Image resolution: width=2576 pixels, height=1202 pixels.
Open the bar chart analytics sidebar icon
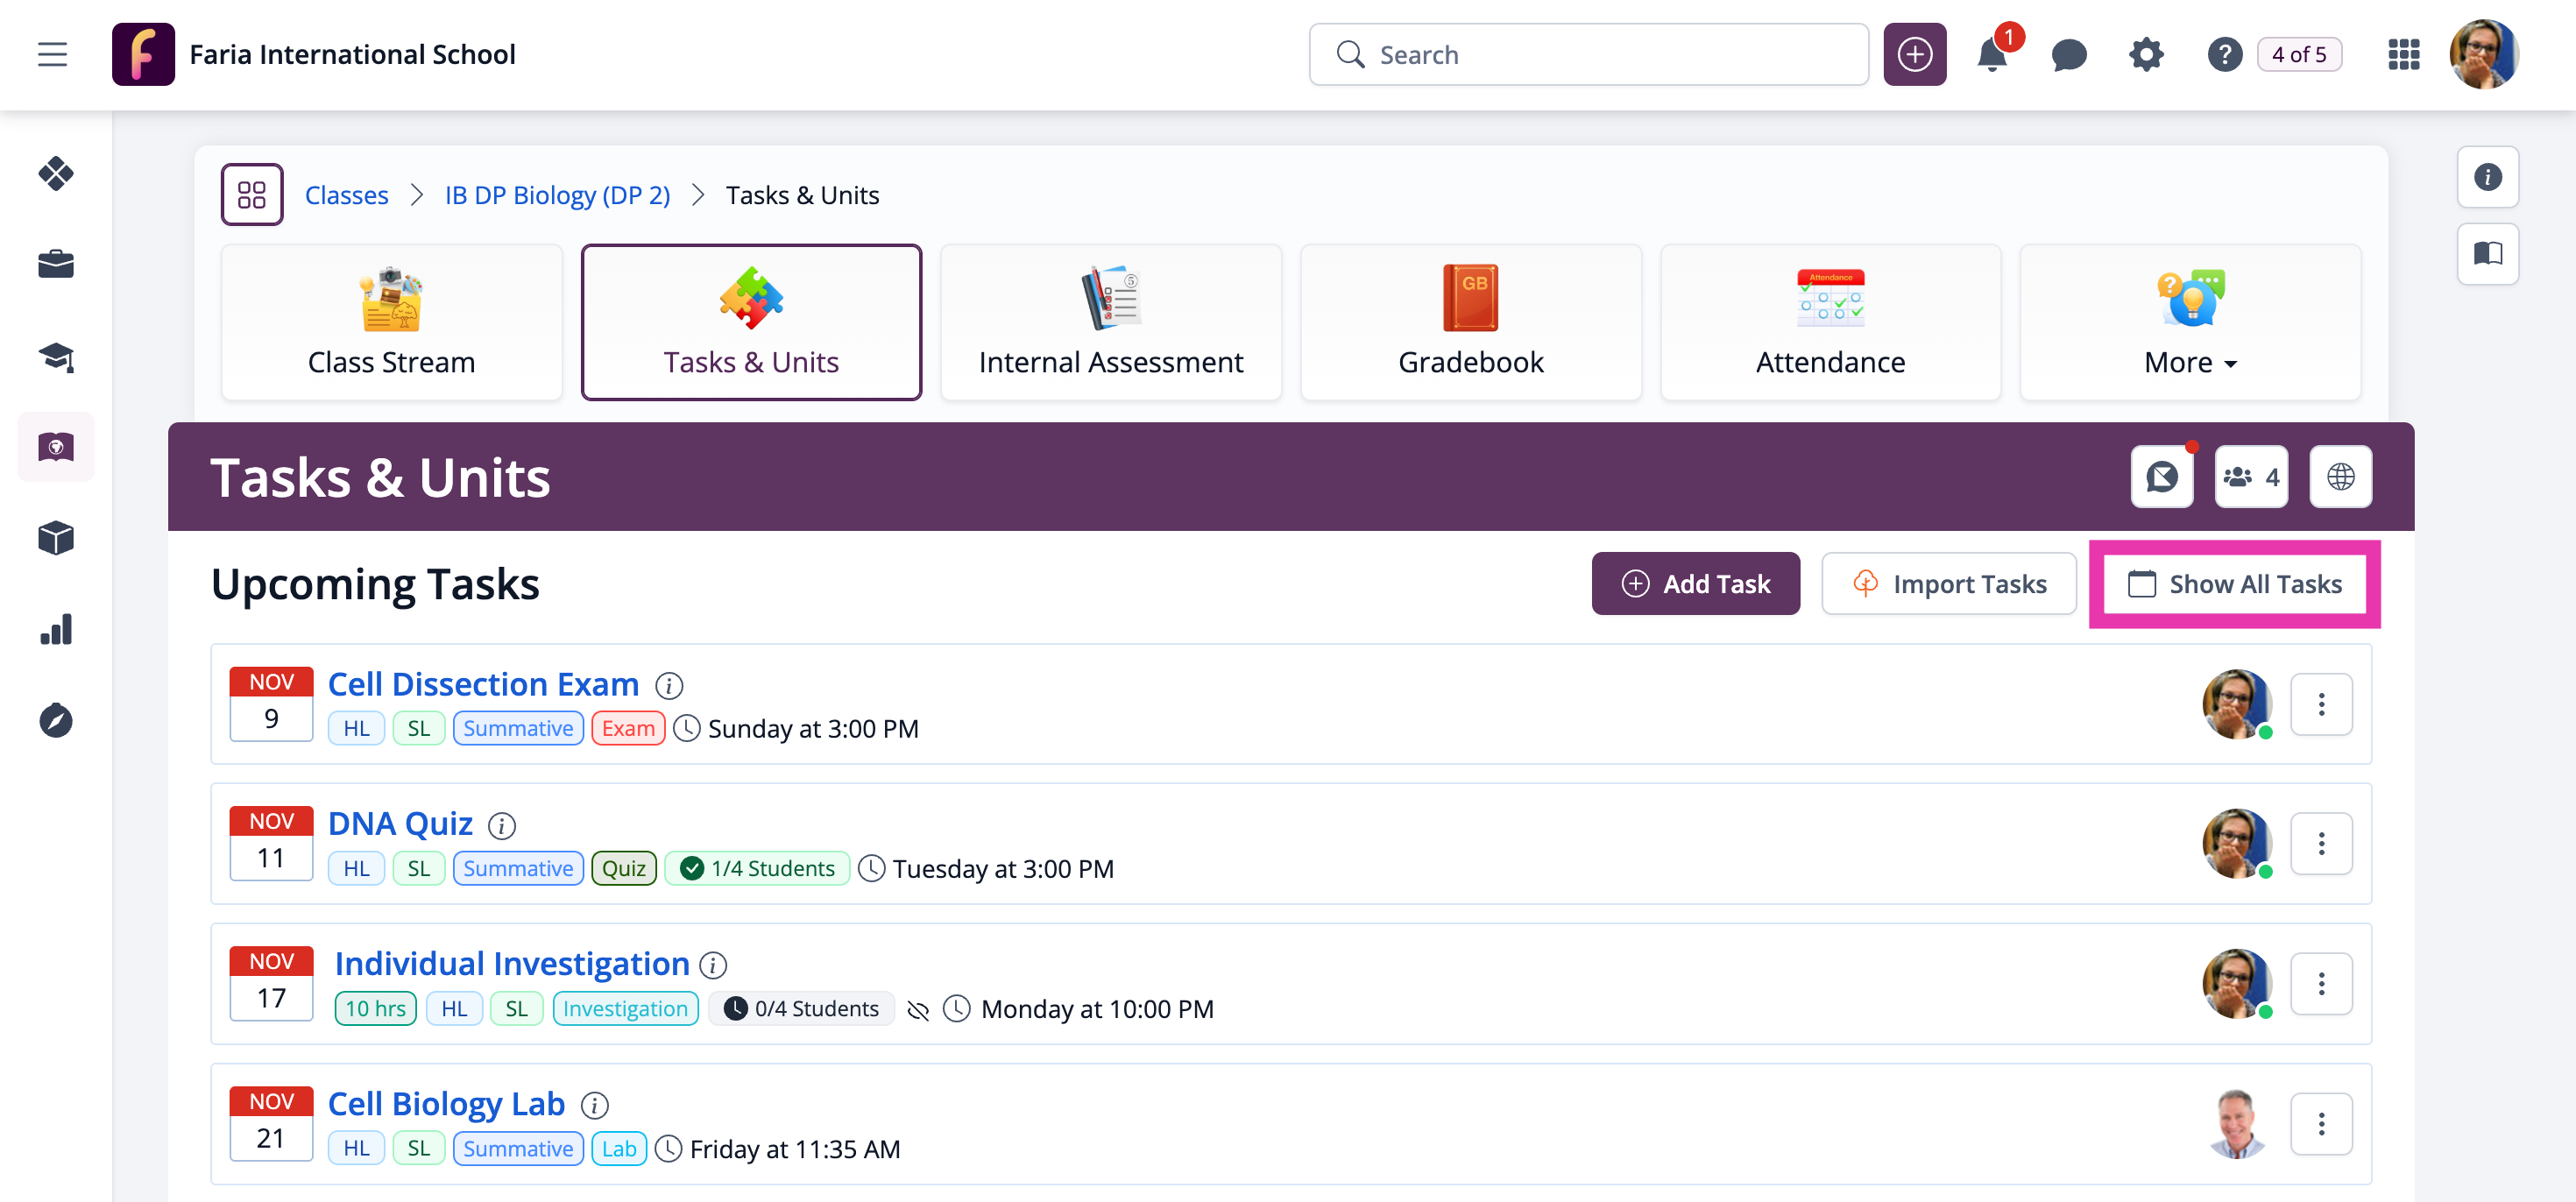[x=56, y=629]
